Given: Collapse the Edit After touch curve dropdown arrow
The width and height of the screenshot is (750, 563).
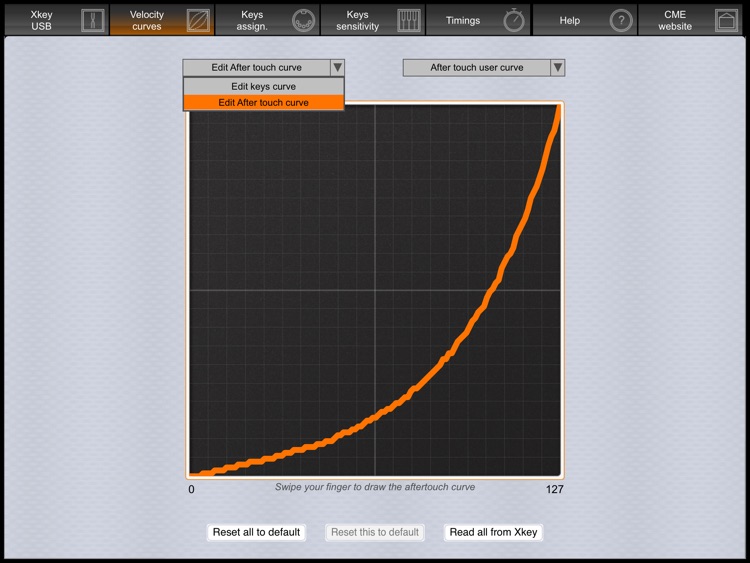Looking at the screenshot, I should [337, 67].
